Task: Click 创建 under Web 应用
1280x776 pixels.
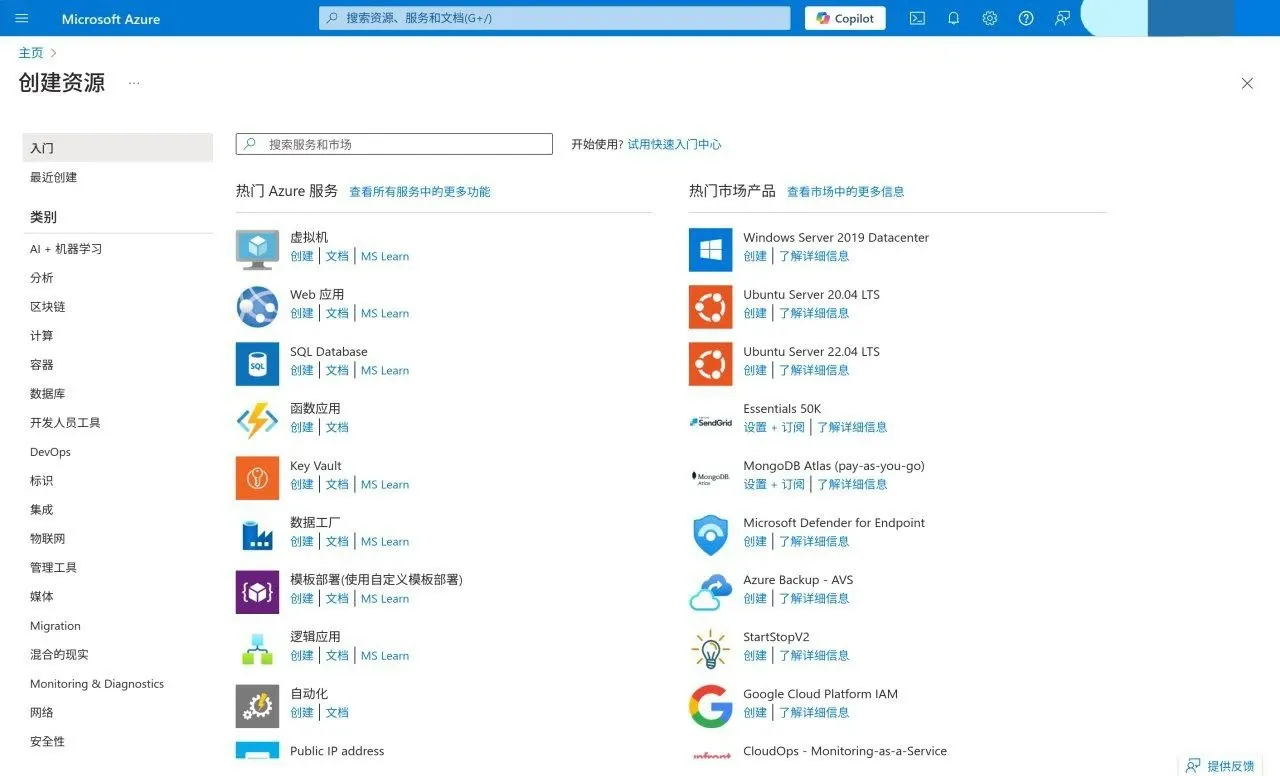Action: 302,313
